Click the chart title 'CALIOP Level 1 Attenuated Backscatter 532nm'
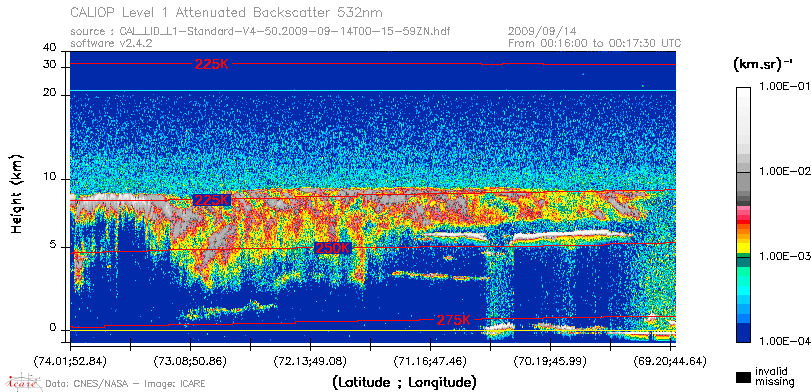Screen dimensions: 811x392 (x=227, y=12)
